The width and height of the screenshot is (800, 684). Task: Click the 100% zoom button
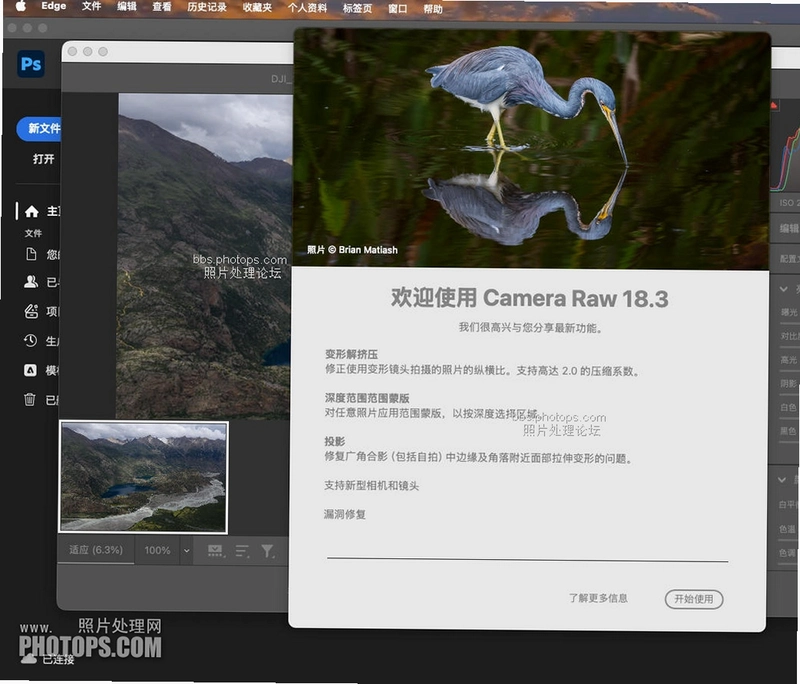point(157,550)
